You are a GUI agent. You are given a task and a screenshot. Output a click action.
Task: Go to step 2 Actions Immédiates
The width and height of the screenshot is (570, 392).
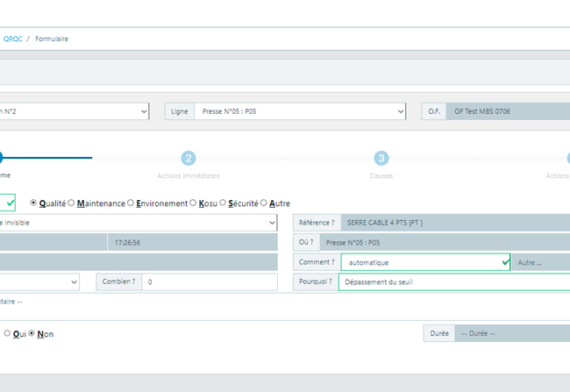click(188, 158)
